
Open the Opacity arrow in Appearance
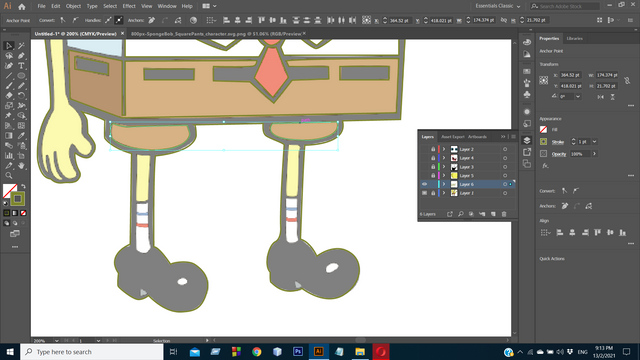coord(595,154)
